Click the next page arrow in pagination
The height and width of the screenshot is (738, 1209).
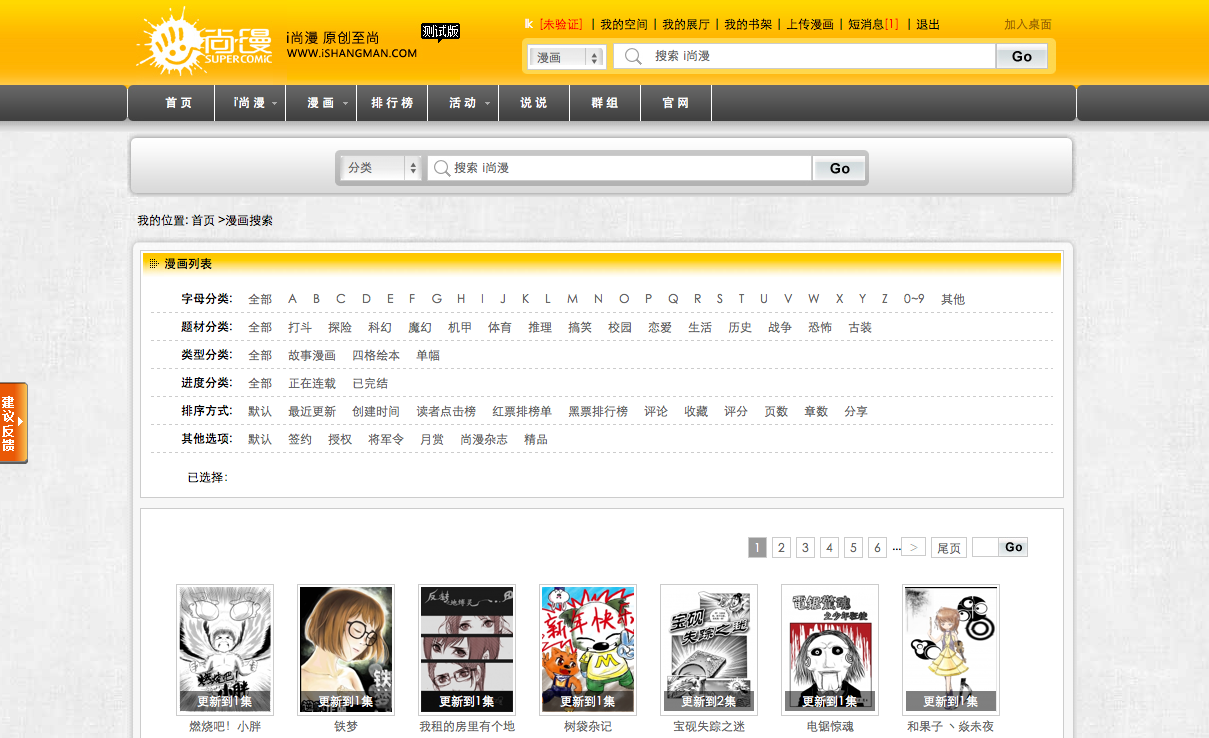coord(913,547)
